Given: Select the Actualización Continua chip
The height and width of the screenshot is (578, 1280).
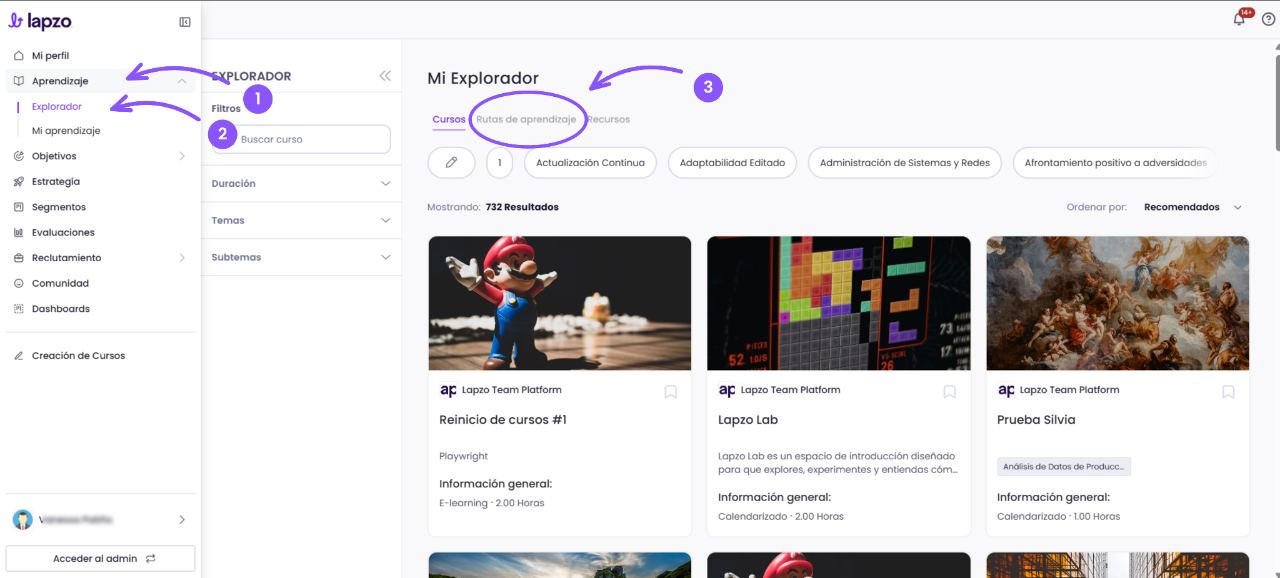Looking at the screenshot, I should pos(590,163).
